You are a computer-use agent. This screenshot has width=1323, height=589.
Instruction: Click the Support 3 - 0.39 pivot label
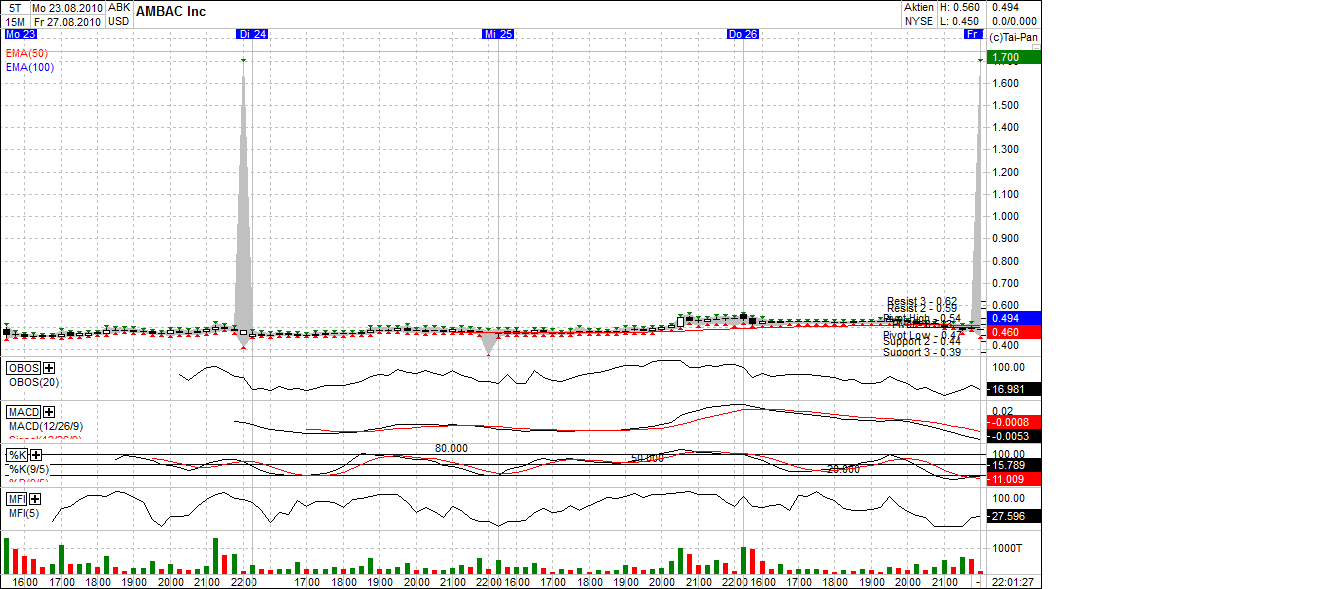(922, 352)
